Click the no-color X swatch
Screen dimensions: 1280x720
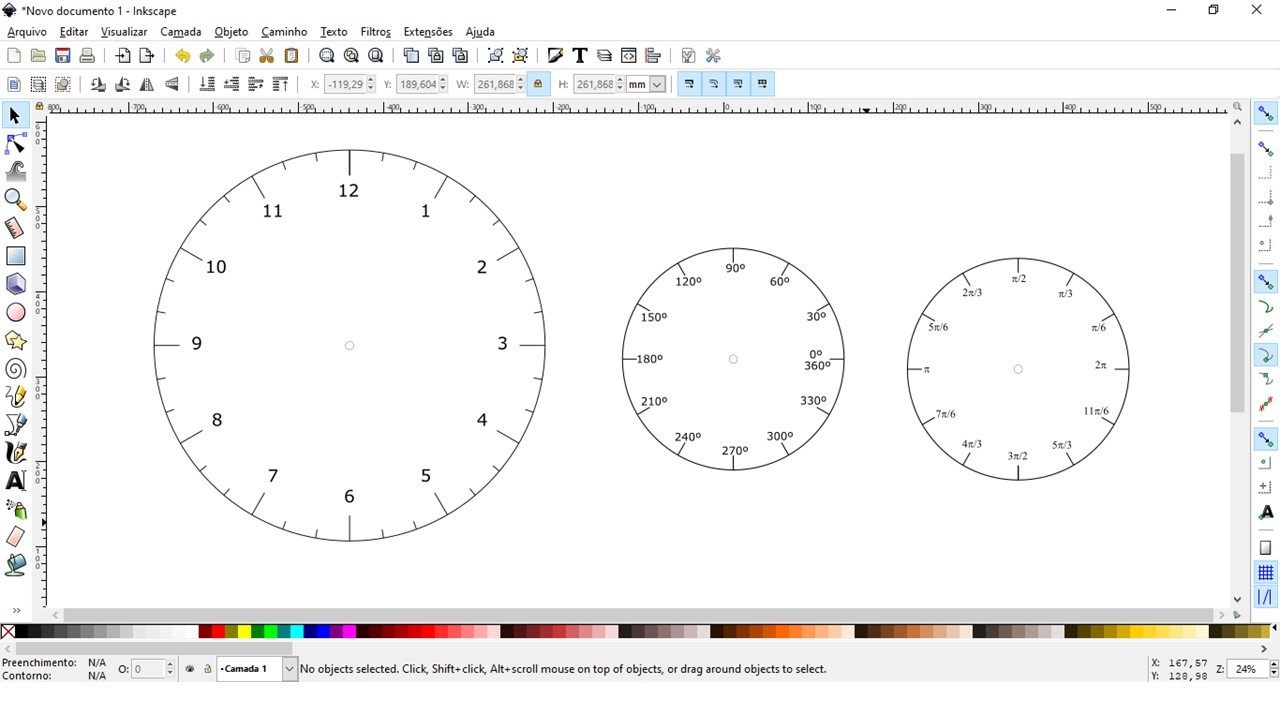[x=8, y=631]
